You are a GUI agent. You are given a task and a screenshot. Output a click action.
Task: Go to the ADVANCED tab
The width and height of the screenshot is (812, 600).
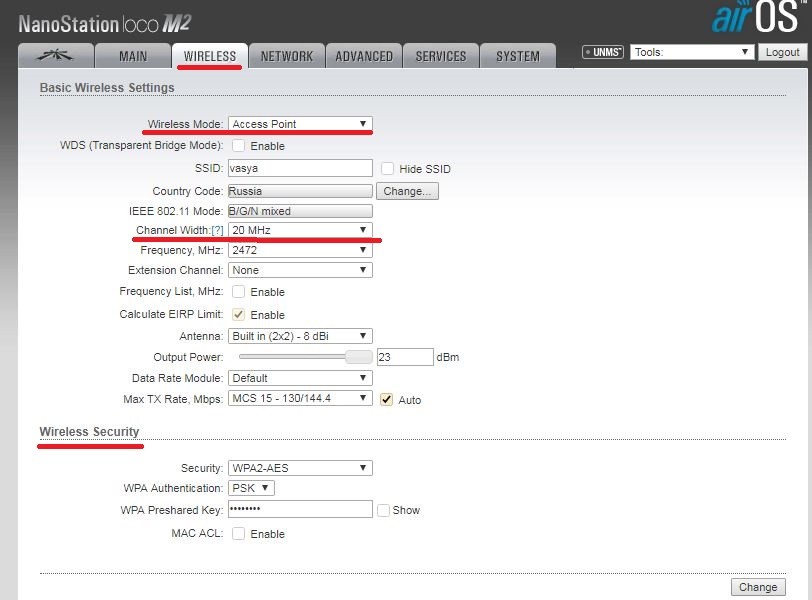click(x=364, y=57)
